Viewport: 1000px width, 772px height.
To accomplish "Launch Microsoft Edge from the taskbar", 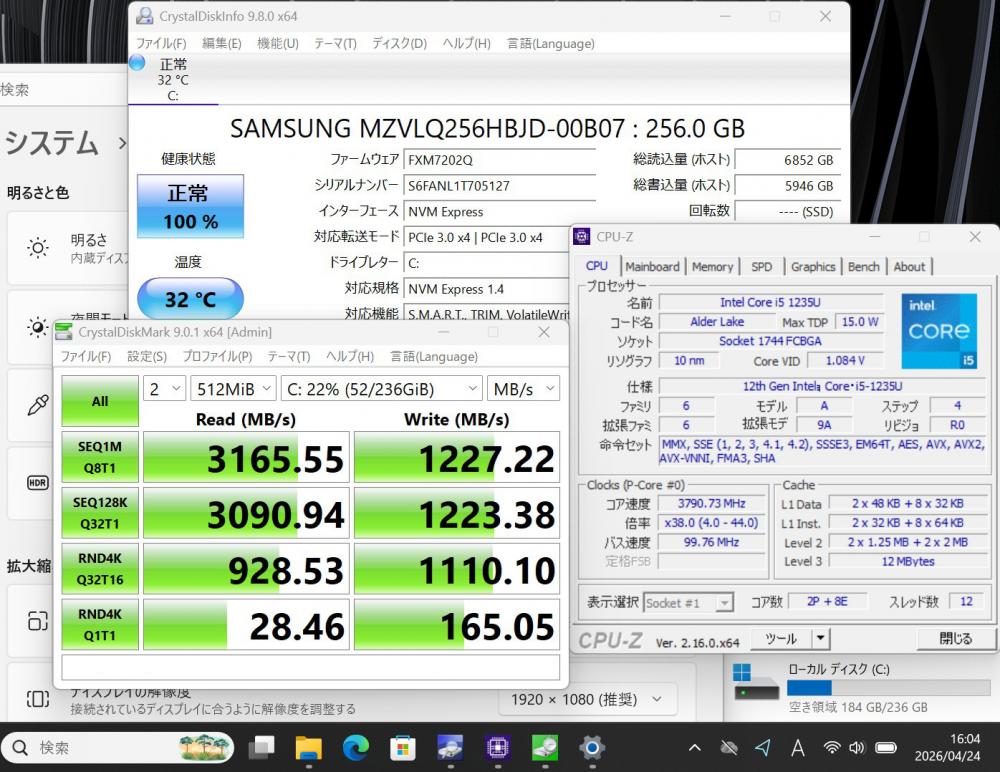I will pos(356,747).
